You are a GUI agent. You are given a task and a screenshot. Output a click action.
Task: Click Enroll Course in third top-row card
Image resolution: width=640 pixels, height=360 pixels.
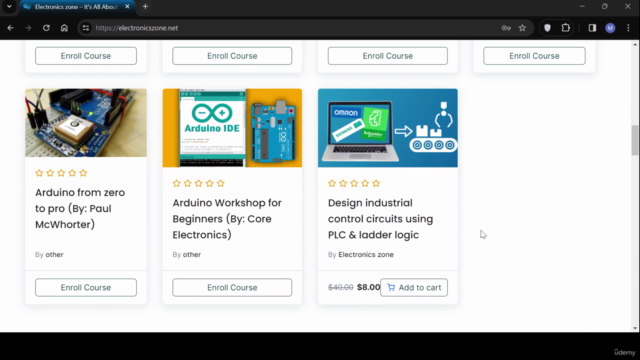click(387, 56)
